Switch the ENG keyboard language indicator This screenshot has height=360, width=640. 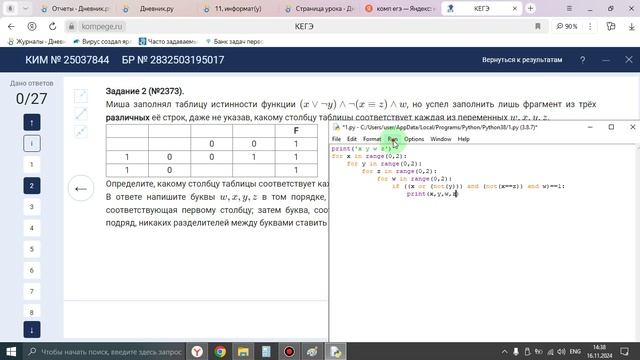pyautogui.click(x=575, y=351)
